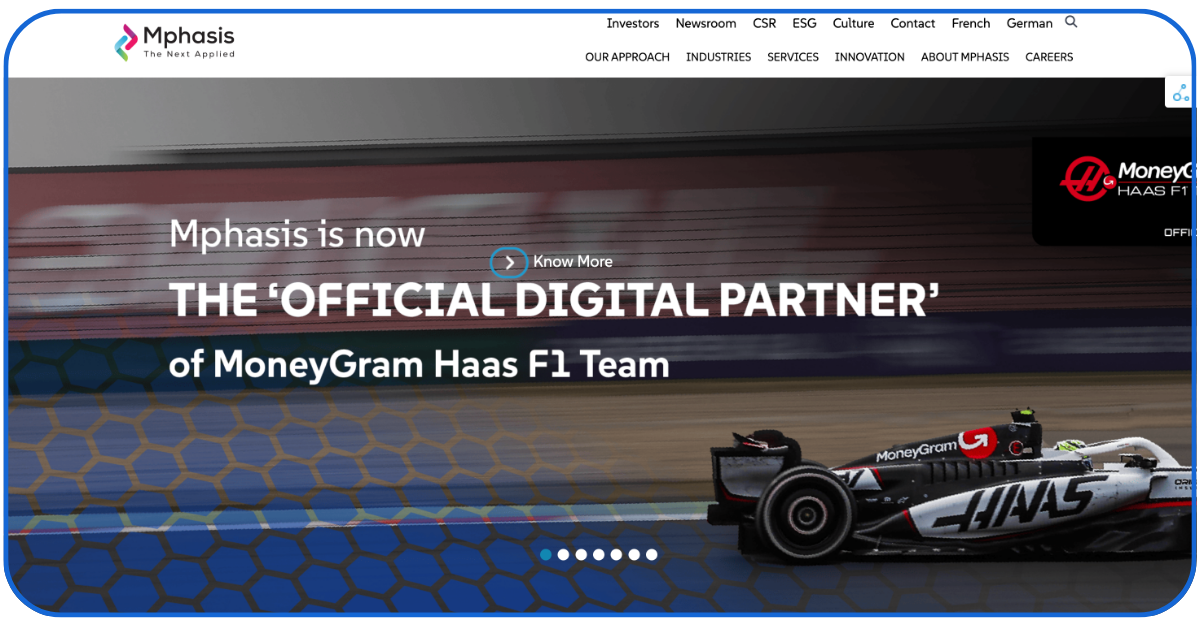Open the site search magnifier icon

(1071, 22)
